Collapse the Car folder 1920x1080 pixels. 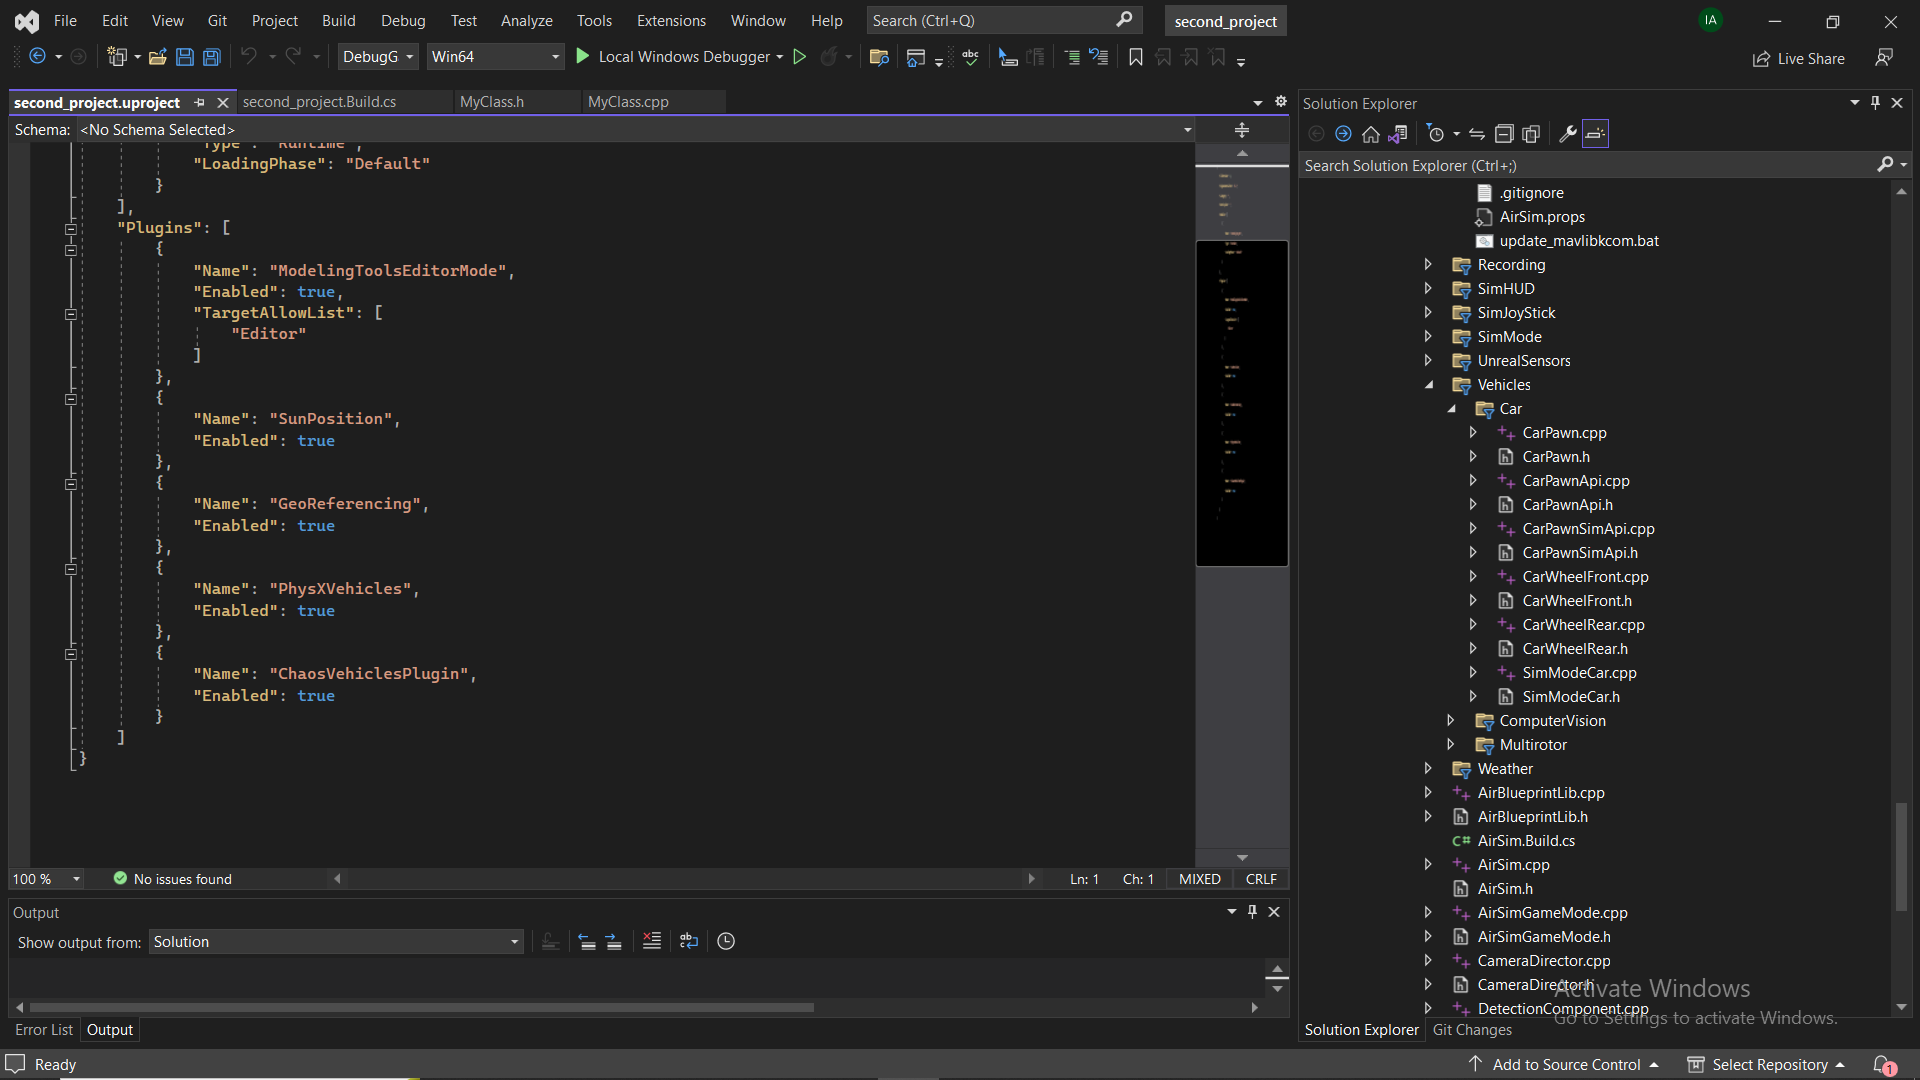pyautogui.click(x=1451, y=408)
